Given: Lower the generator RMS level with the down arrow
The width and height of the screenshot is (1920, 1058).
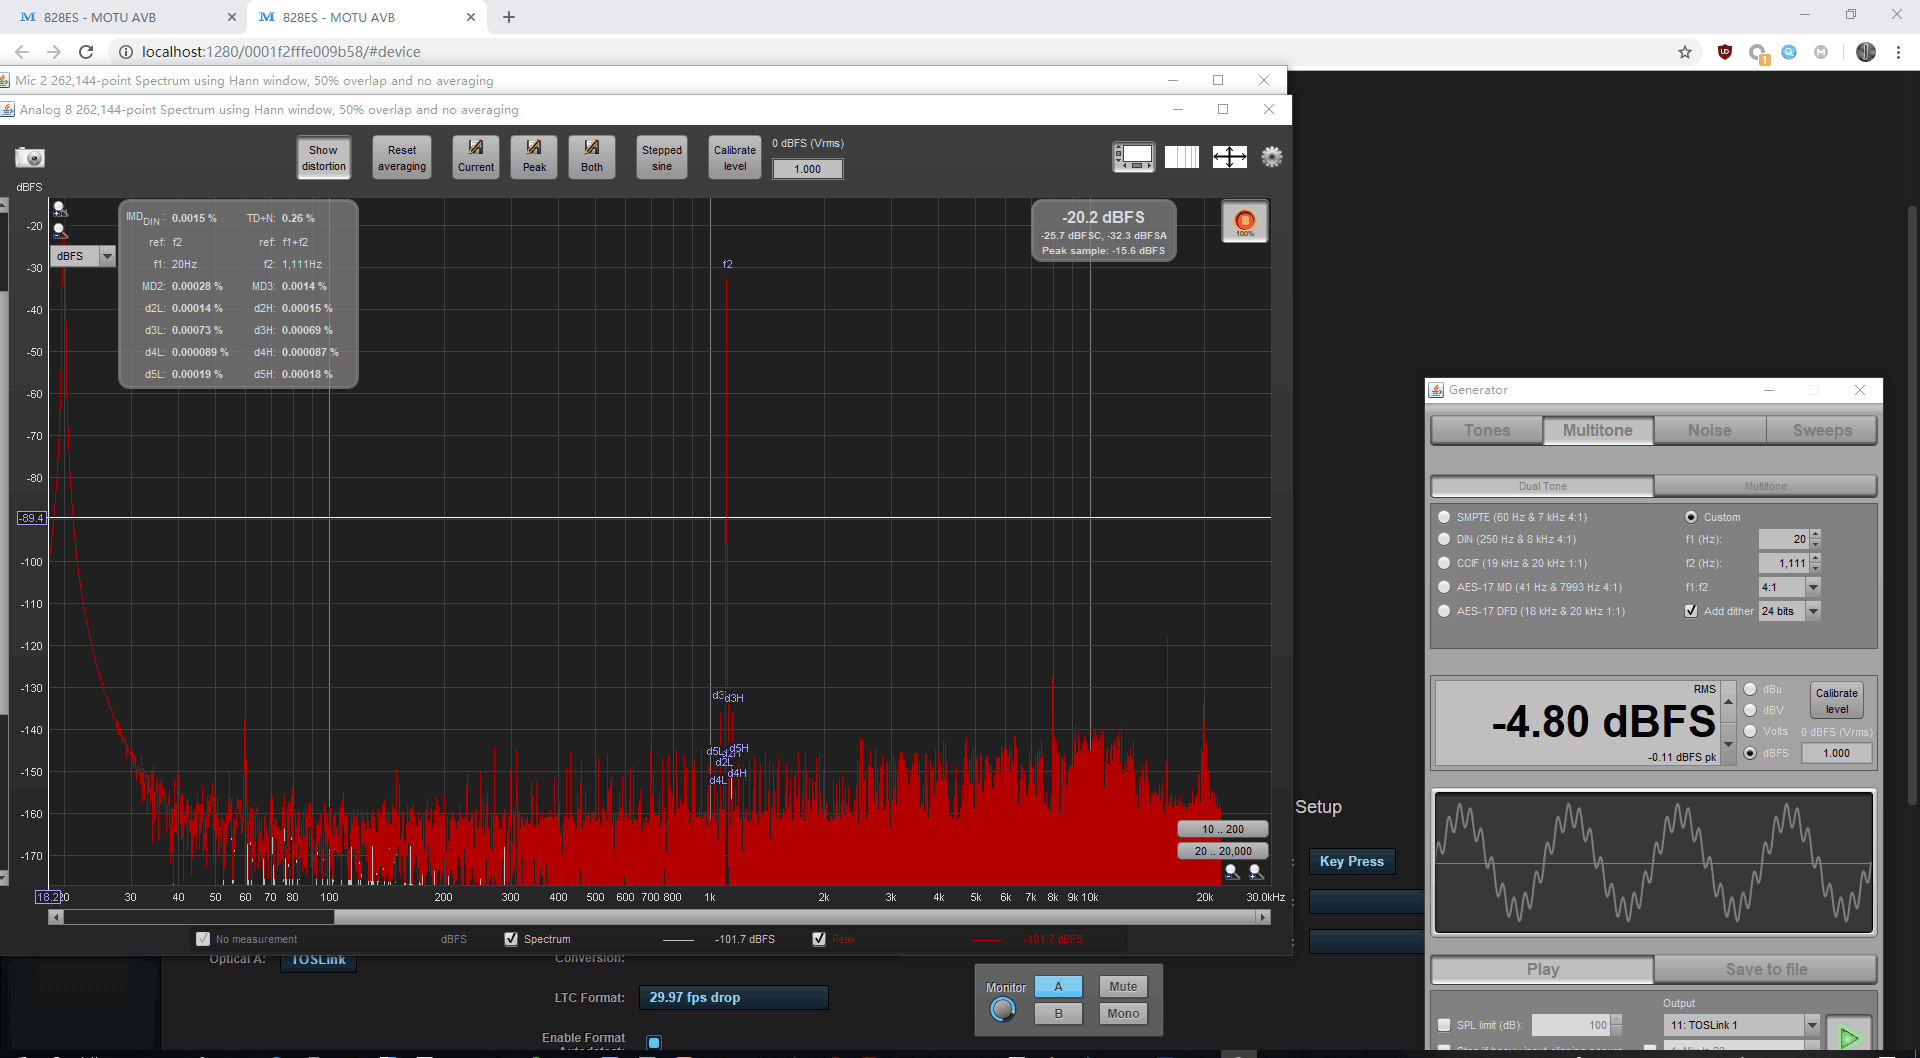Looking at the screenshot, I should pyautogui.click(x=1728, y=744).
